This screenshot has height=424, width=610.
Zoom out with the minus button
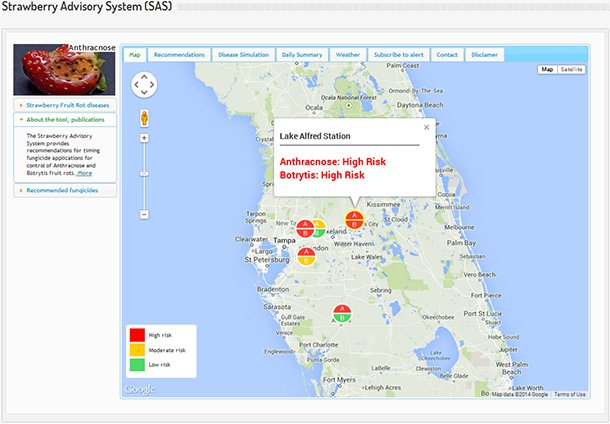click(x=144, y=215)
